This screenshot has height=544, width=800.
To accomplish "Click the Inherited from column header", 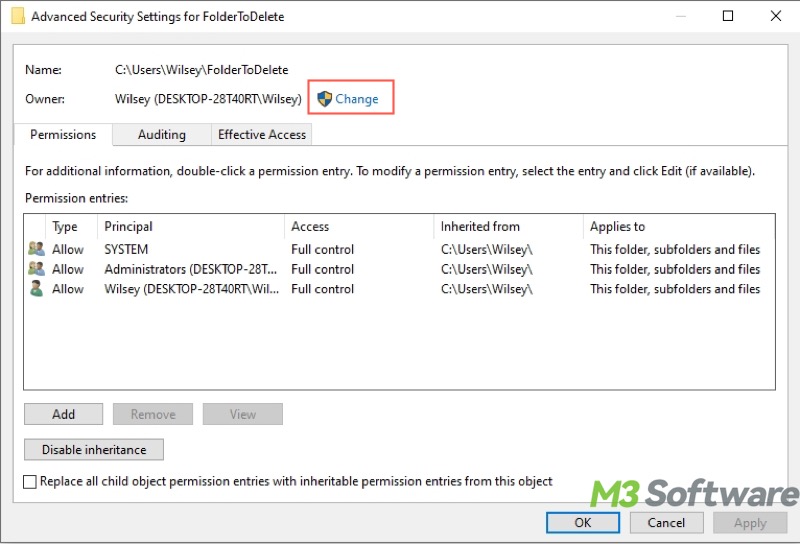I will pyautogui.click(x=509, y=226).
